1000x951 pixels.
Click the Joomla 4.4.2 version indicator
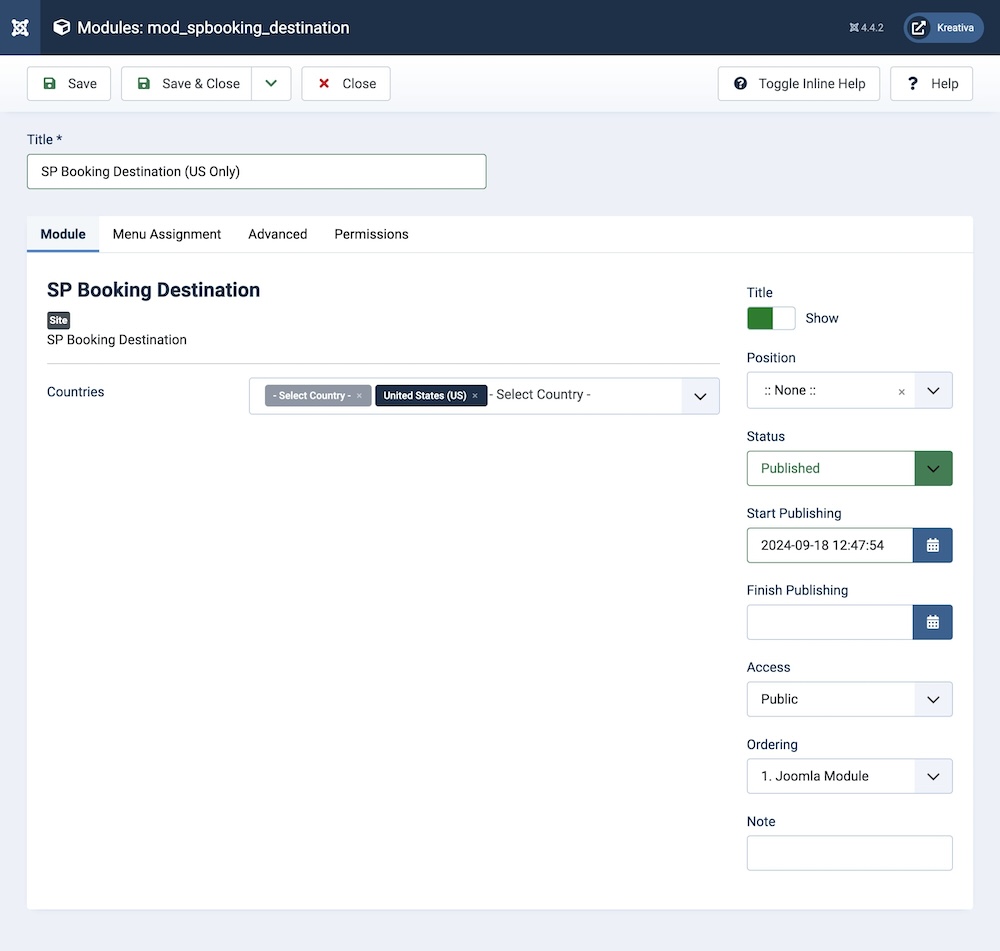(x=866, y=28)
